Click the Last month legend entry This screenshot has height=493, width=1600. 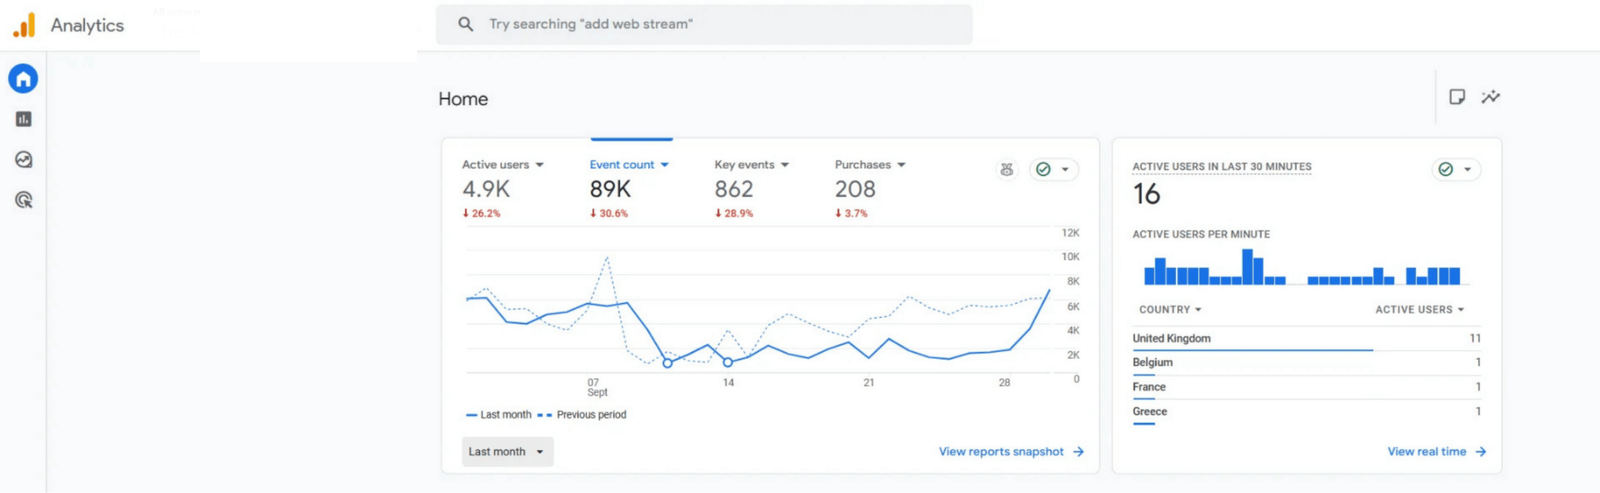(499, 415)
